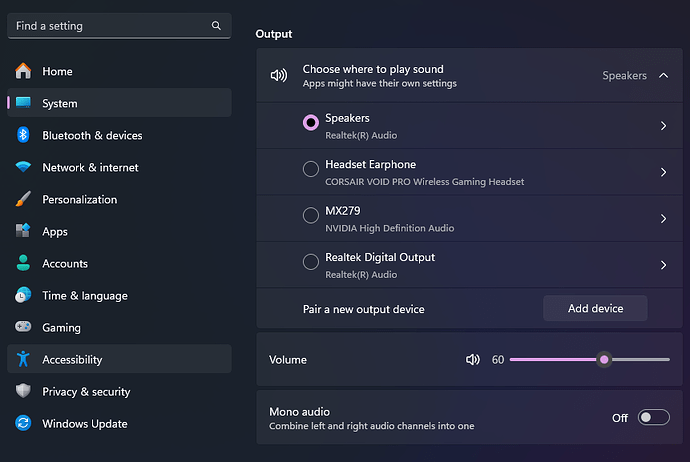Screen dimensions: 690x462
Task: Click the search magnifier icon
Action: [216, 26]
